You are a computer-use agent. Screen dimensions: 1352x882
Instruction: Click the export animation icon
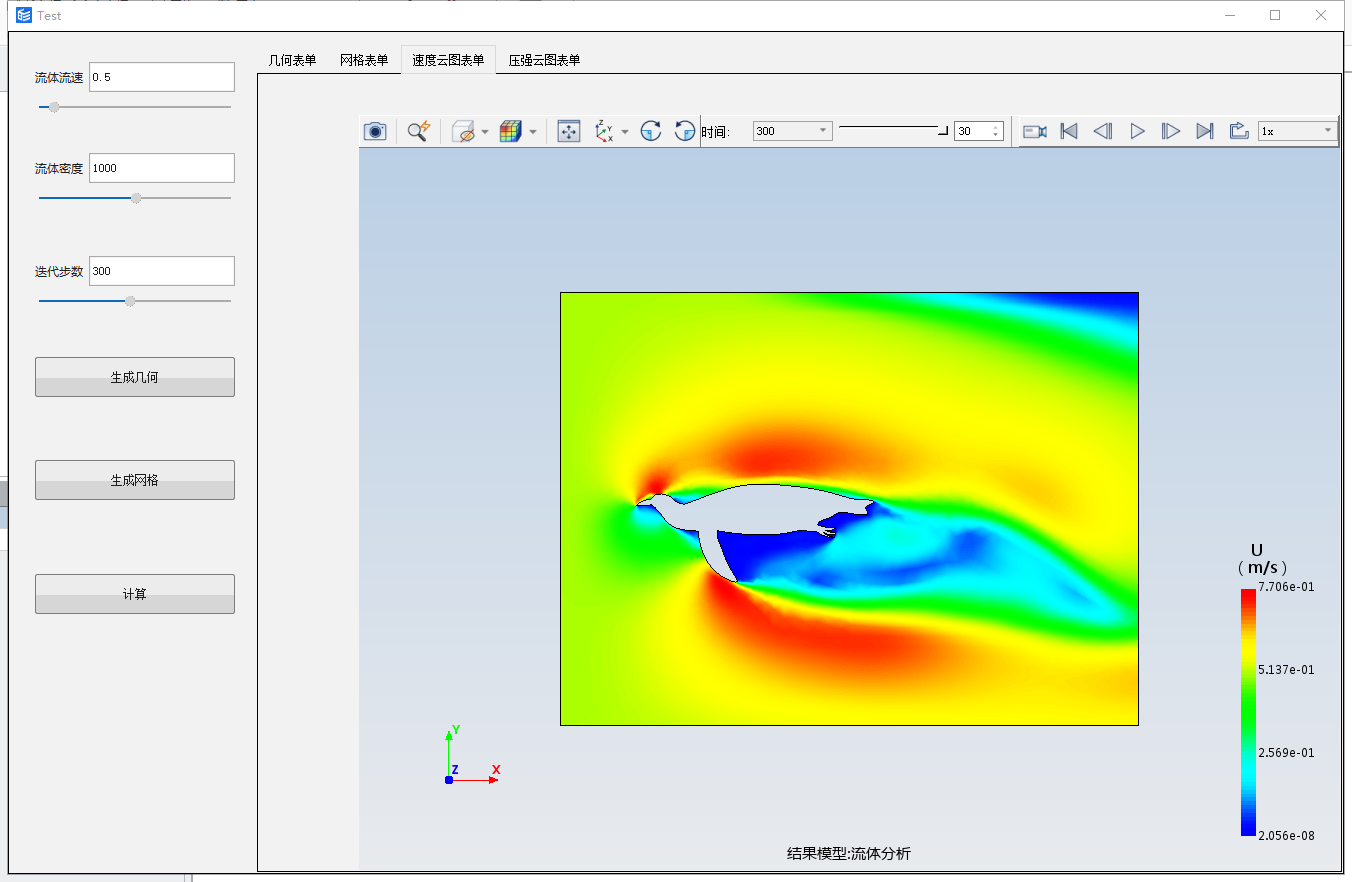coord(1239,131)
